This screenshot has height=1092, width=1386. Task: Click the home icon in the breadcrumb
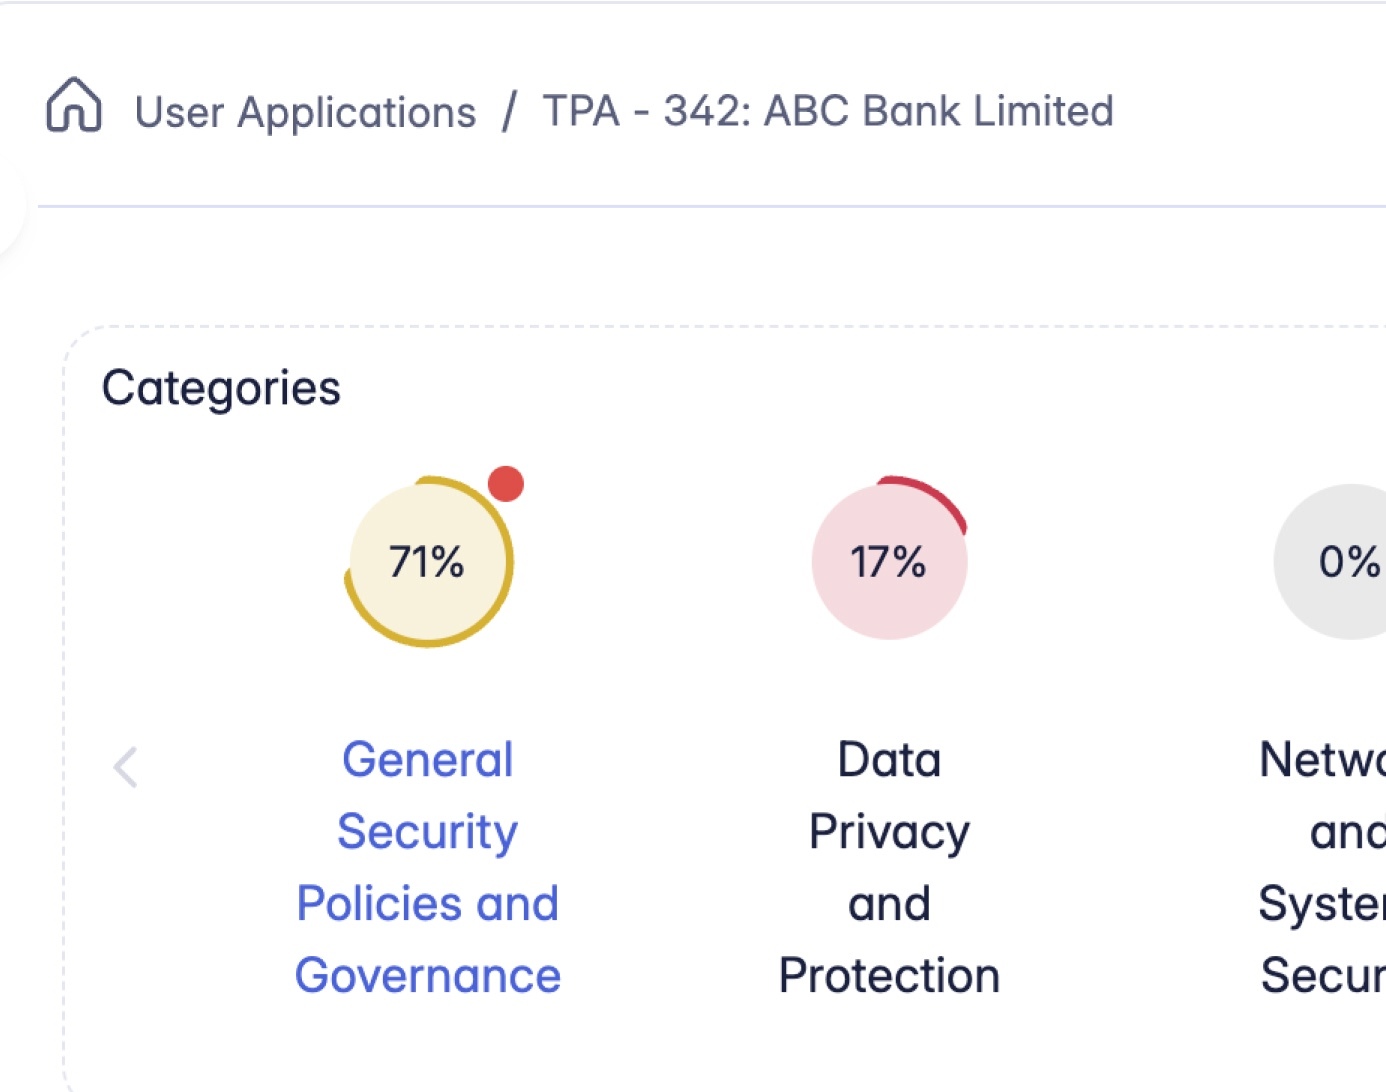click(74, 106)
